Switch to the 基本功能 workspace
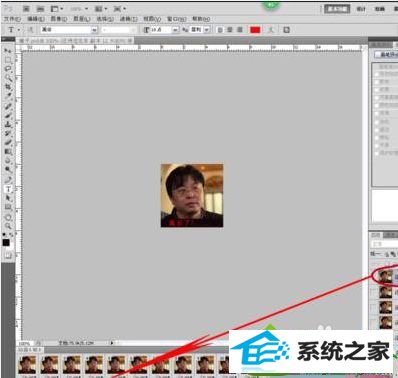The image size is (398, 378). 337,9
